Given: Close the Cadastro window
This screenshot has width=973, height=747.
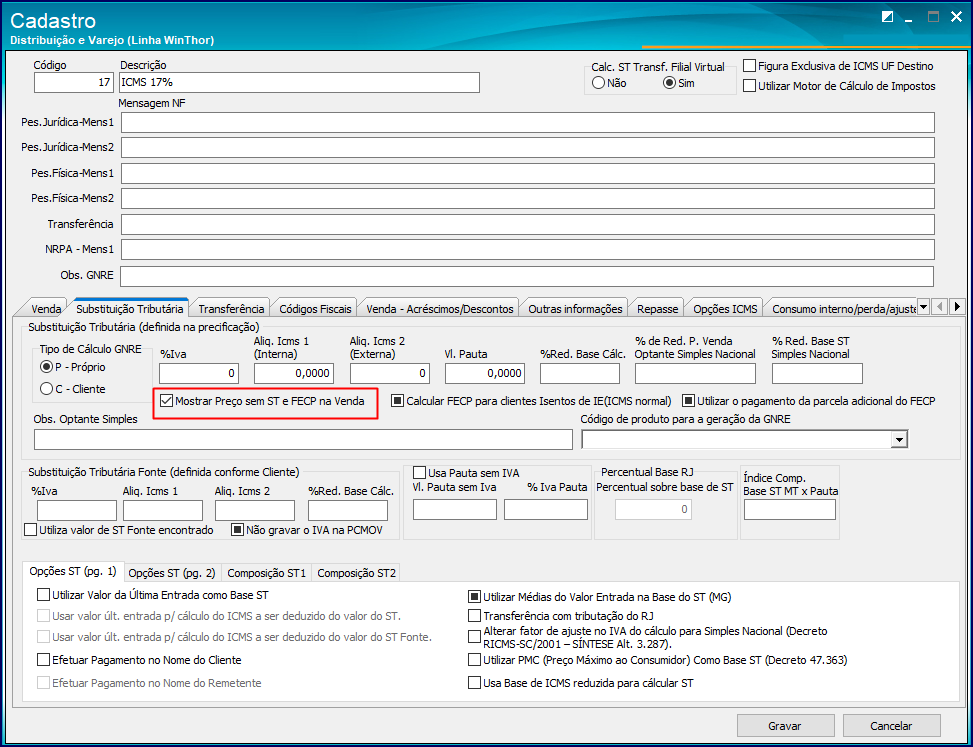Looking at the screenshot, I should [x=956, y=17].
